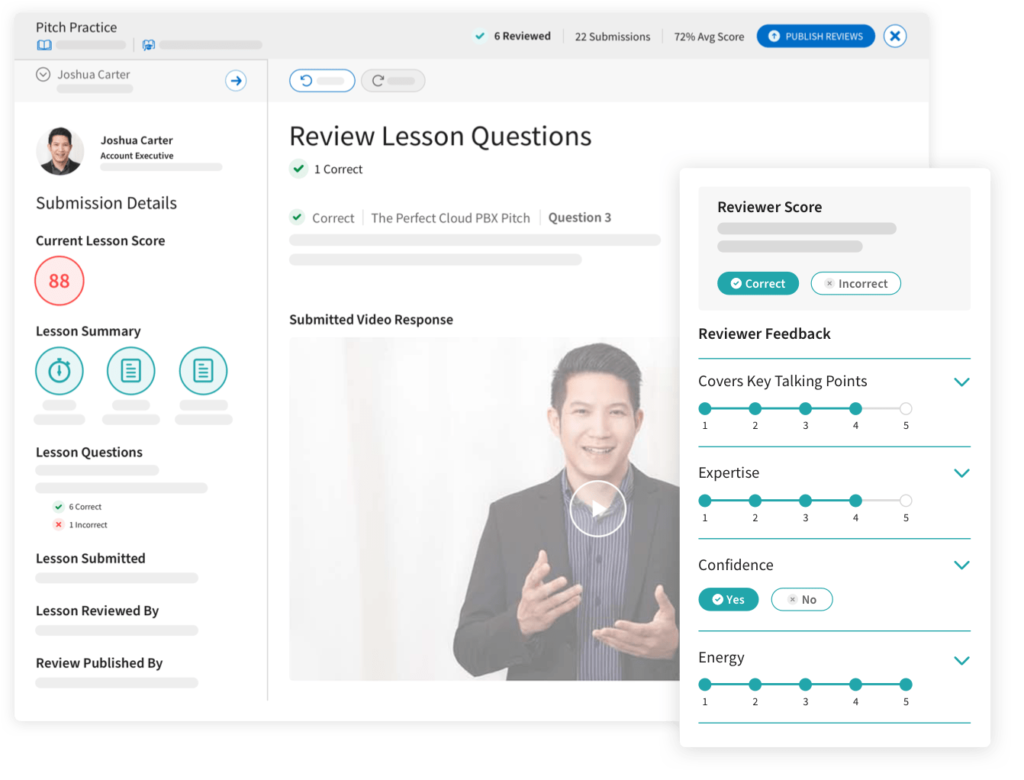Click the Reviewer Feedback heading
Image resolution: width=1024 pixels, height=780 pixels.
(x=764, y=334)
